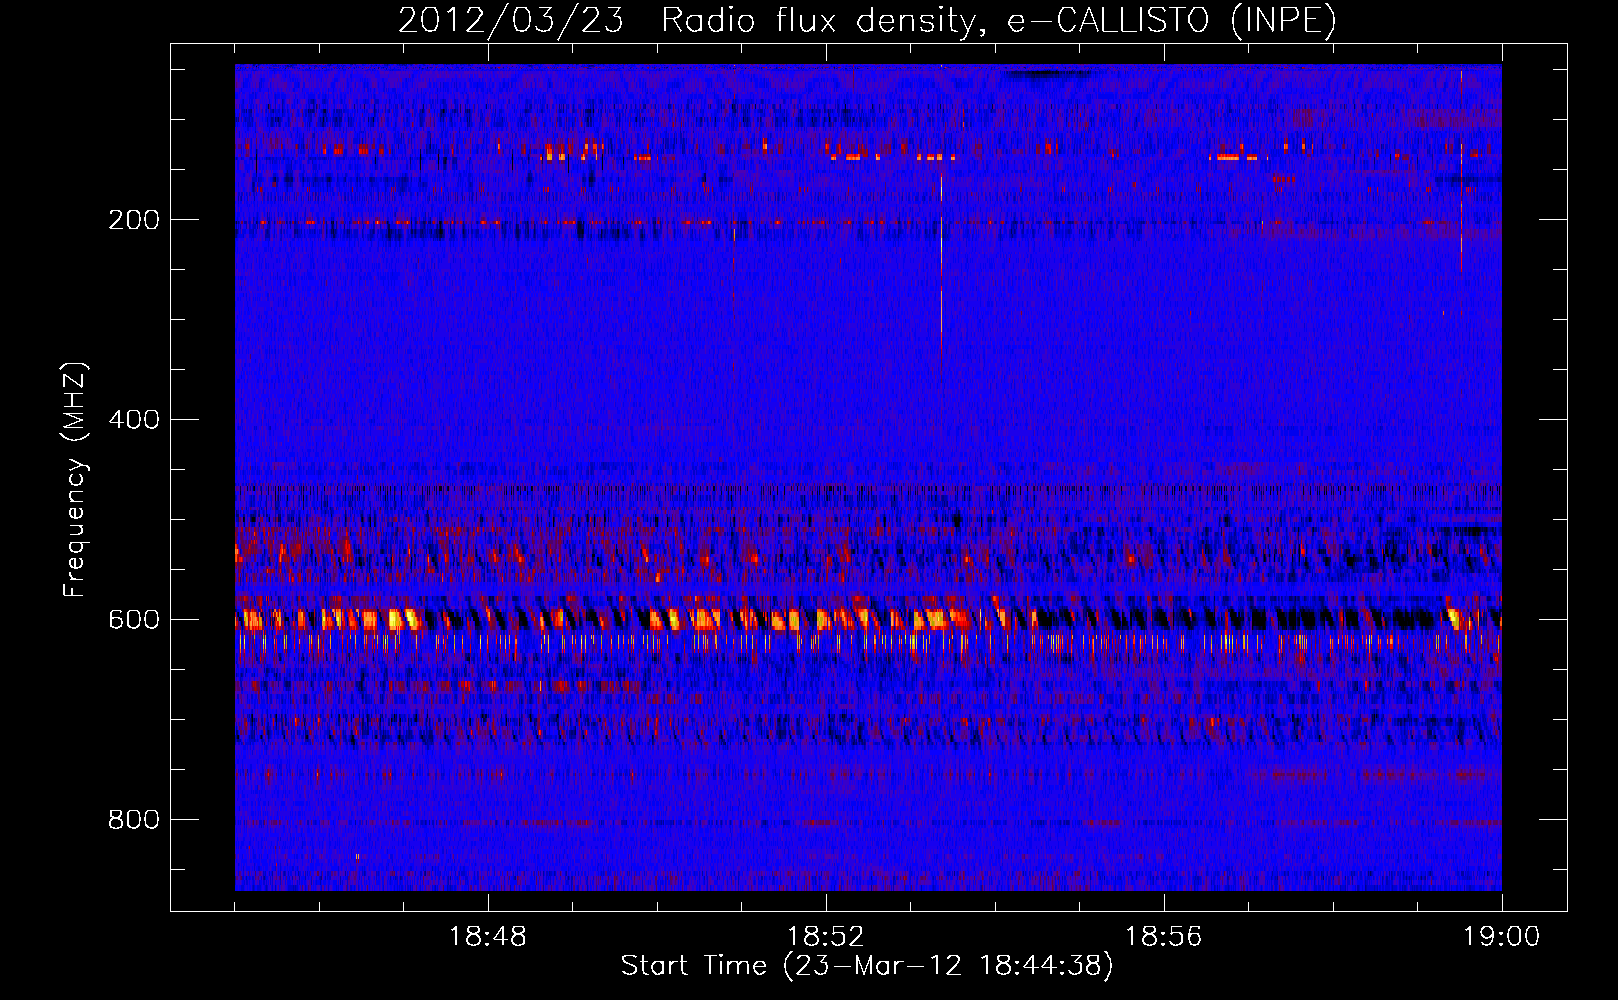Click the 18:56 time tick label
The width and height of the screenshot is (1618, 1000).
tap(1164, 937)
